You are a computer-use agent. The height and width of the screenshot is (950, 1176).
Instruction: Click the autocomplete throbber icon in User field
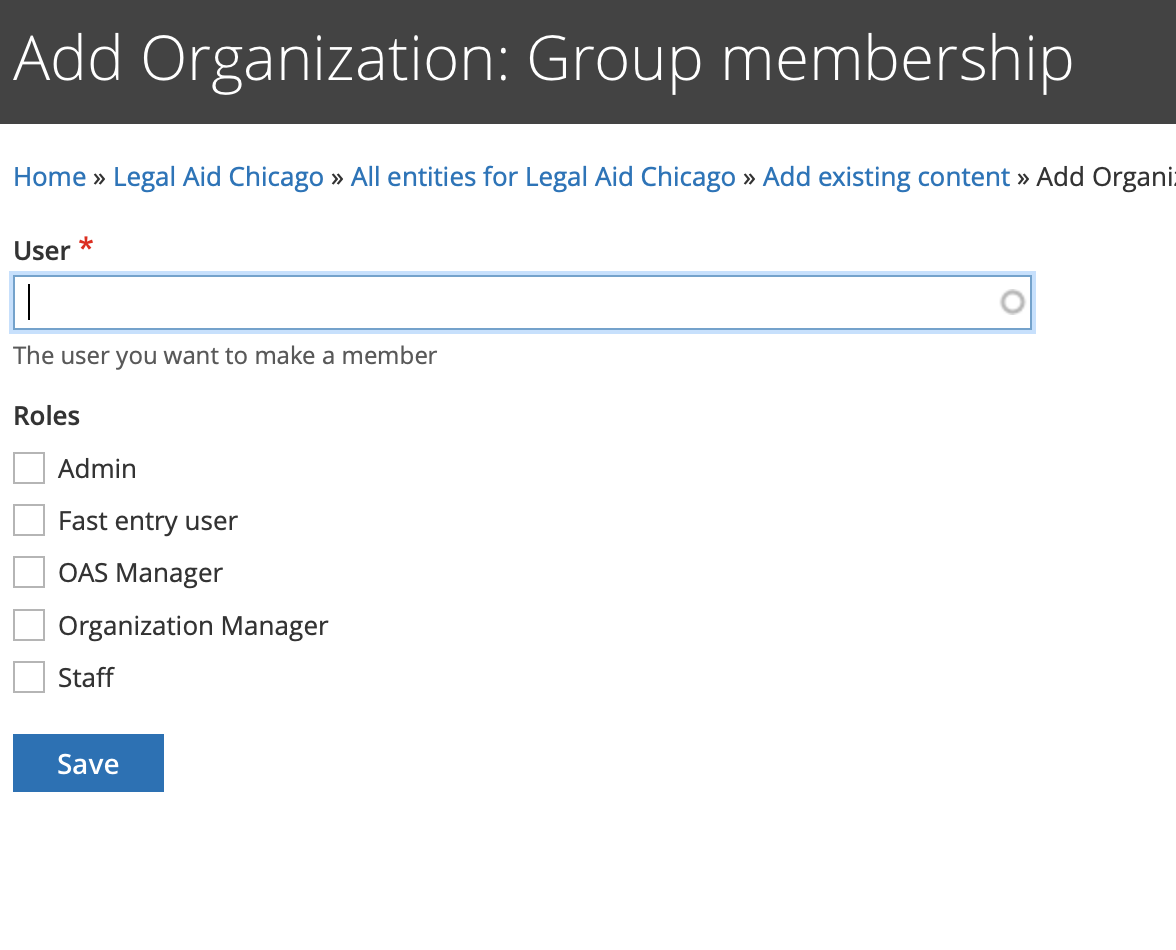tap(1012, 302)
